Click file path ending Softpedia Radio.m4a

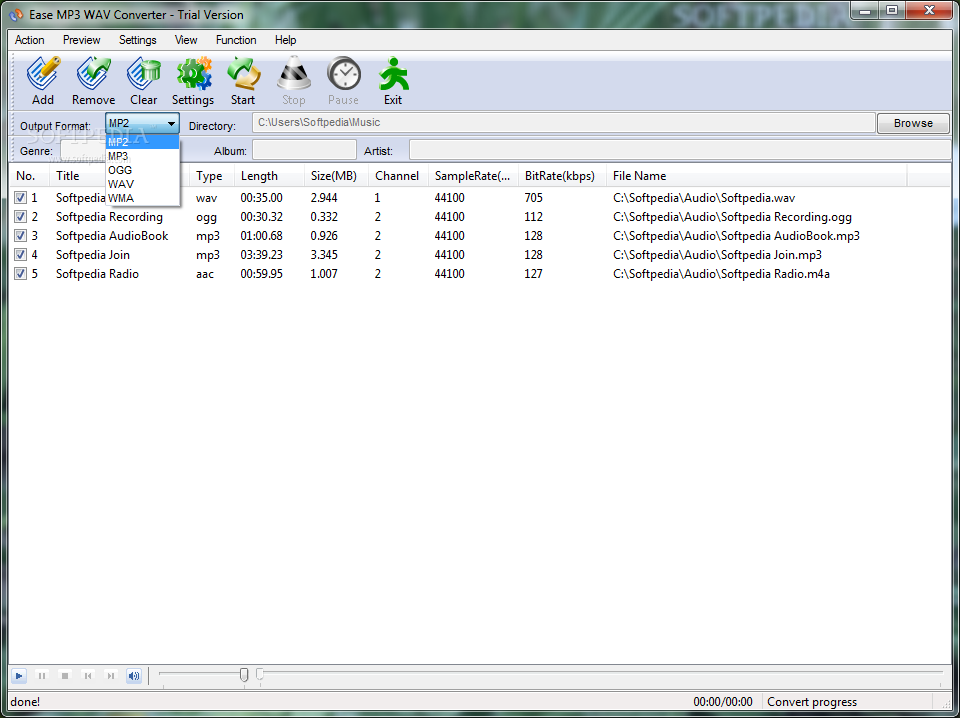tap(721, 274)
